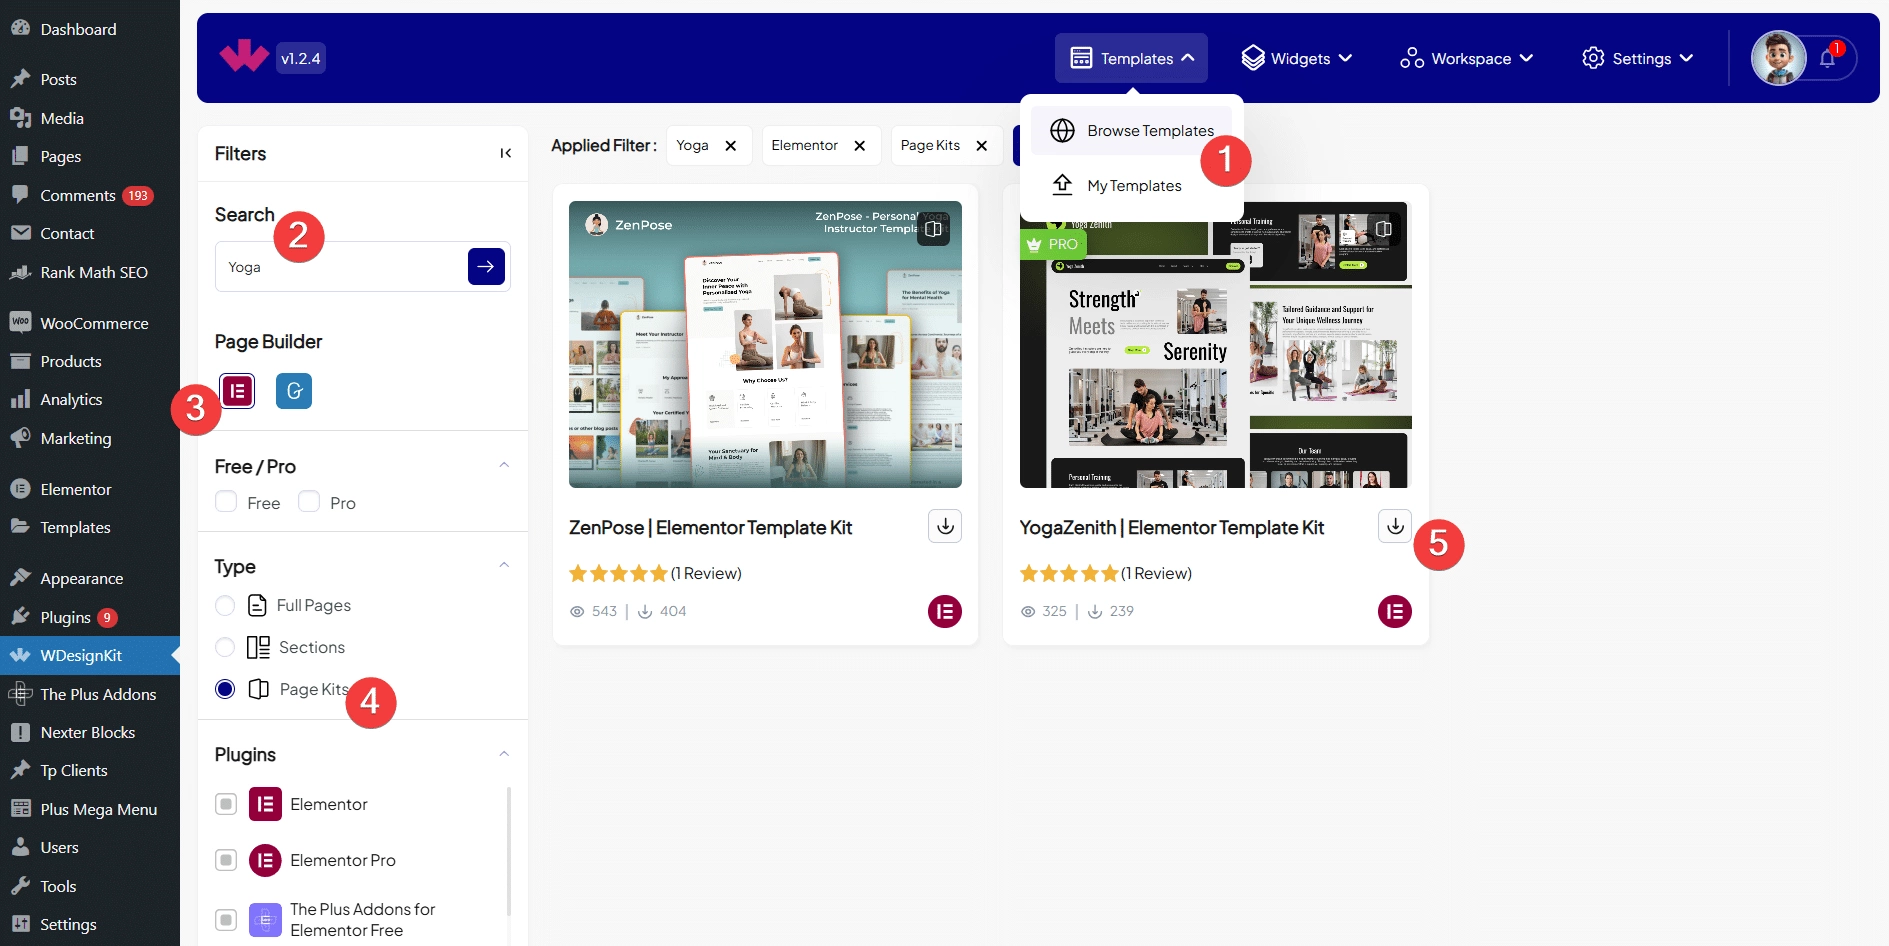The image size is (1889, 946).
Task: Download the ZenPose template kit
Action: 945,526
